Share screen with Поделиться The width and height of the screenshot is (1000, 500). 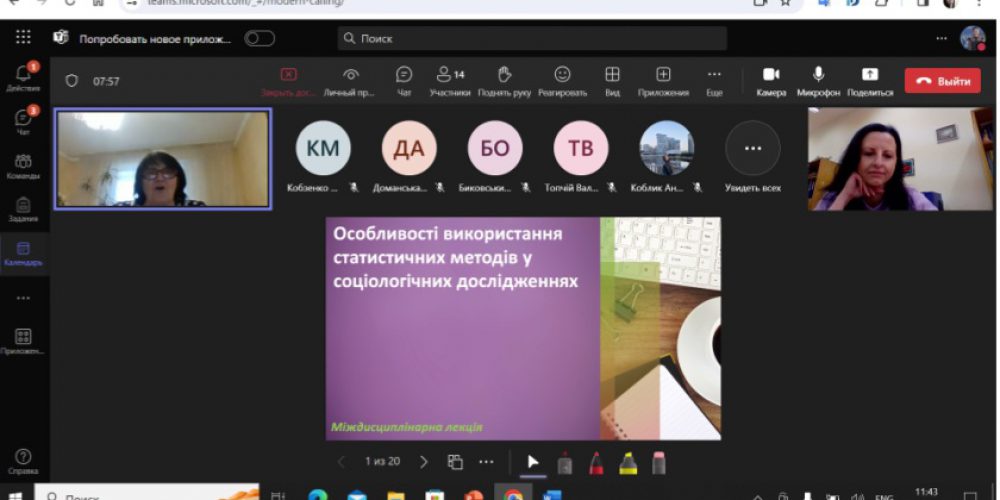pyautogui.click(x=869, y=80)
